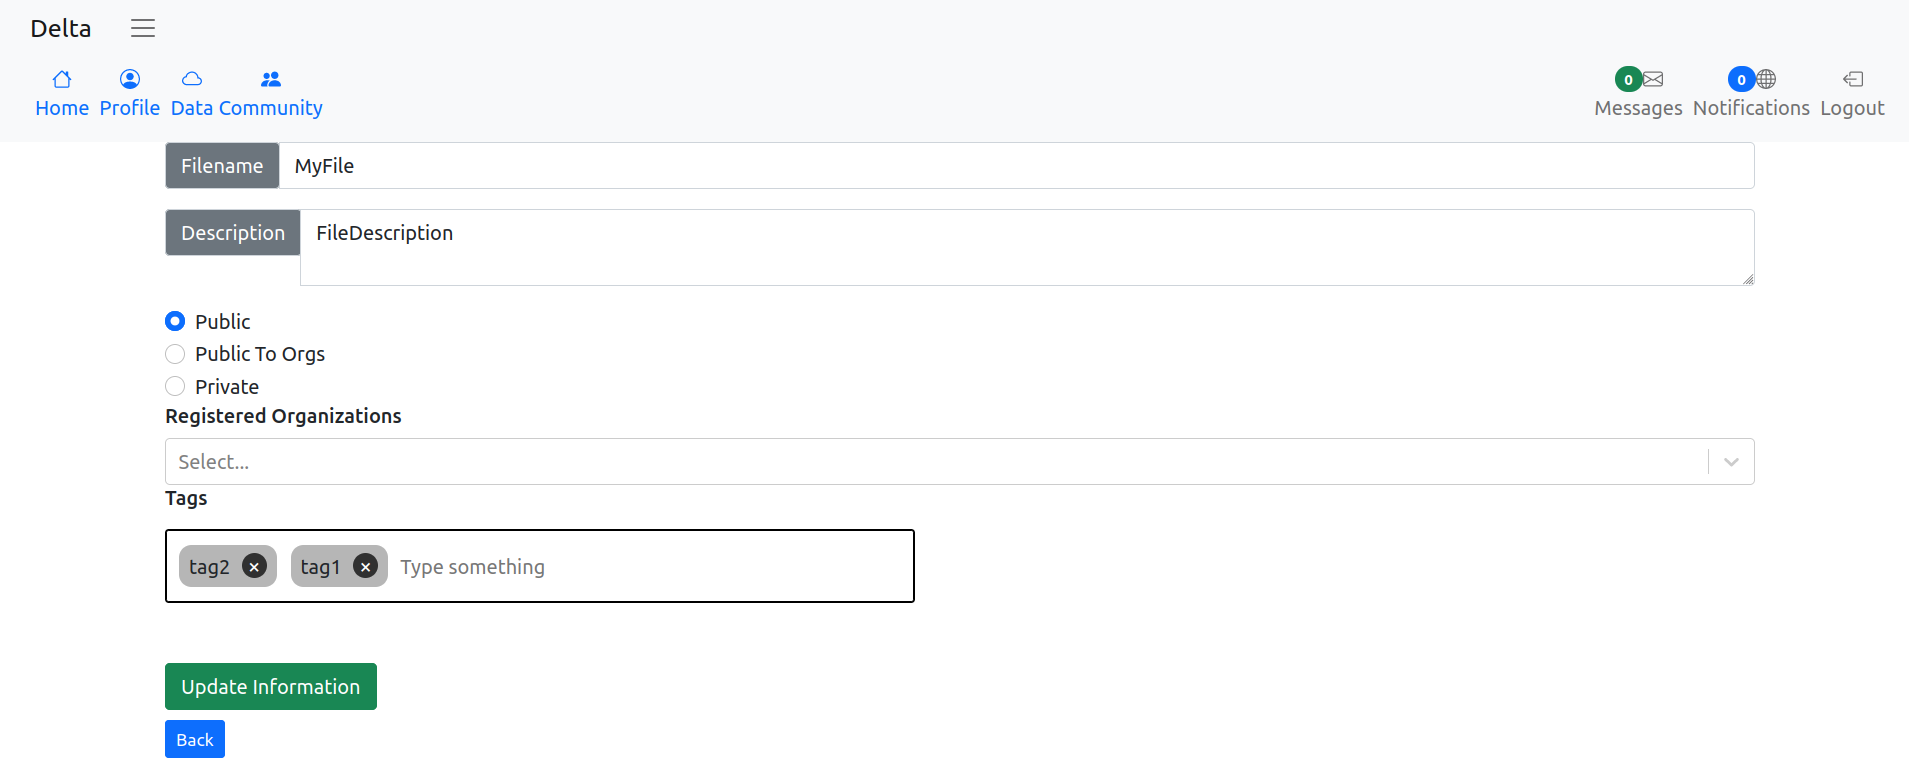The height and width of the screenshot is (783, 1909).
Task: Click the Home icon in the navigation bar
Action: point(61,79)
